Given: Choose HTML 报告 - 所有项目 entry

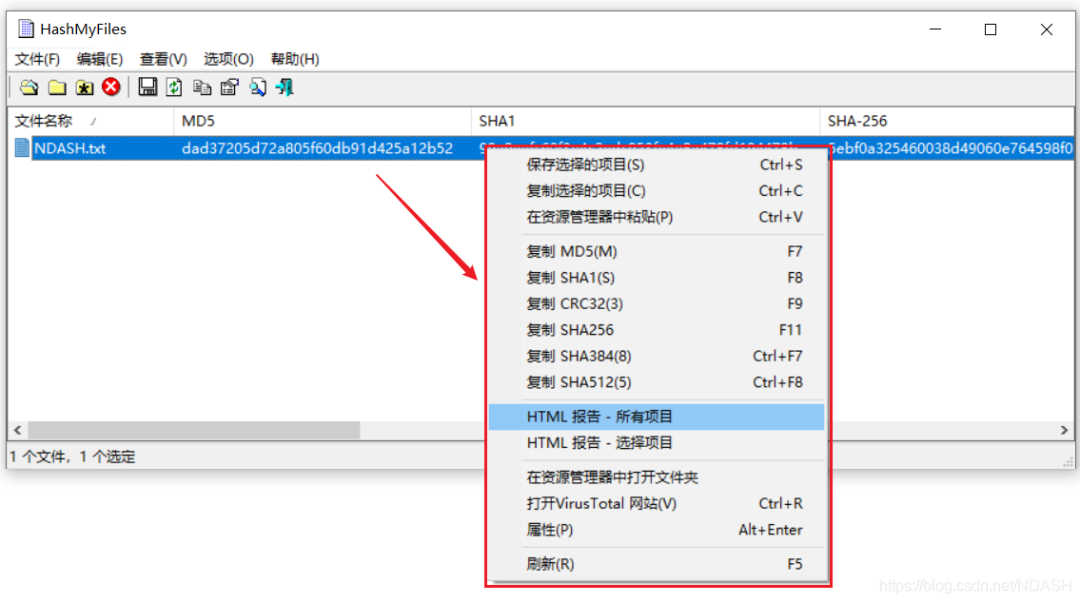Looking at the screenshot, I should click(656, 417).
